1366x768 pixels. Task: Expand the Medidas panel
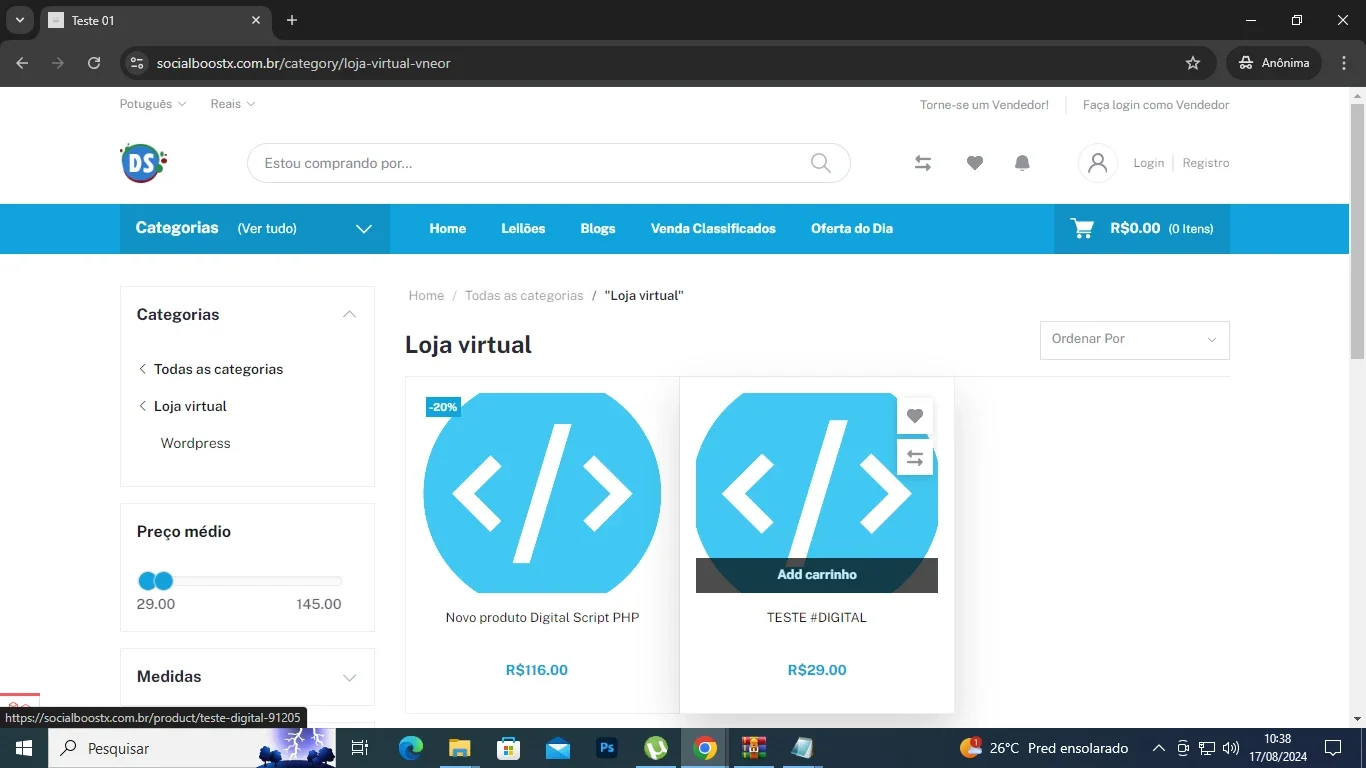click(x=349, y=677)
